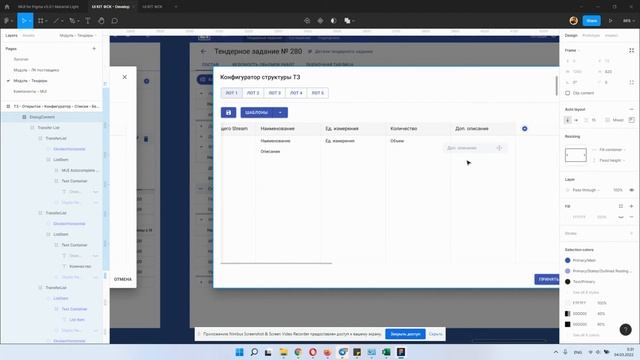The height and width of the screenshot is (360, 640).
Task: Select the Move tool
Action: tap(25, 20)
